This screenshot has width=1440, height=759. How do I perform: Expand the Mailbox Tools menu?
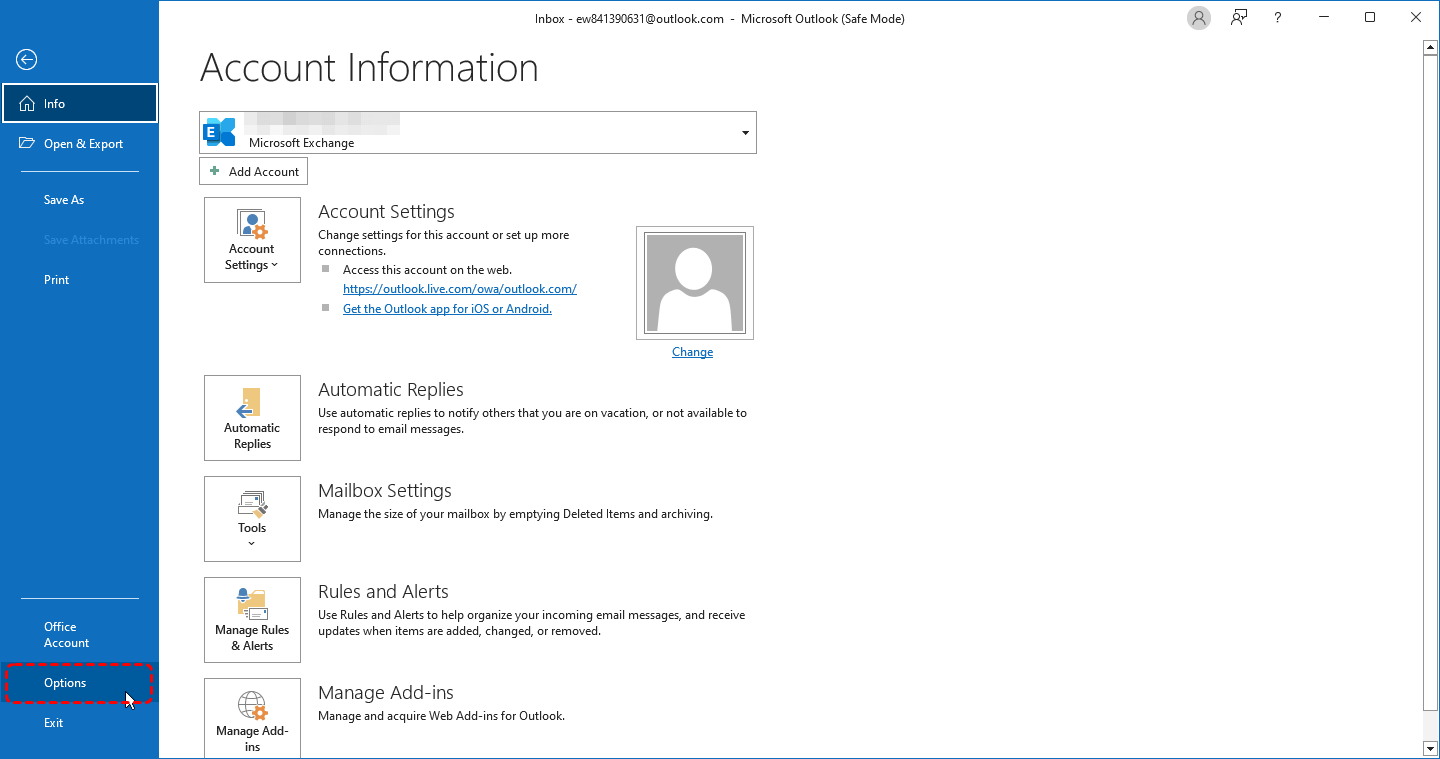point(252,519)
